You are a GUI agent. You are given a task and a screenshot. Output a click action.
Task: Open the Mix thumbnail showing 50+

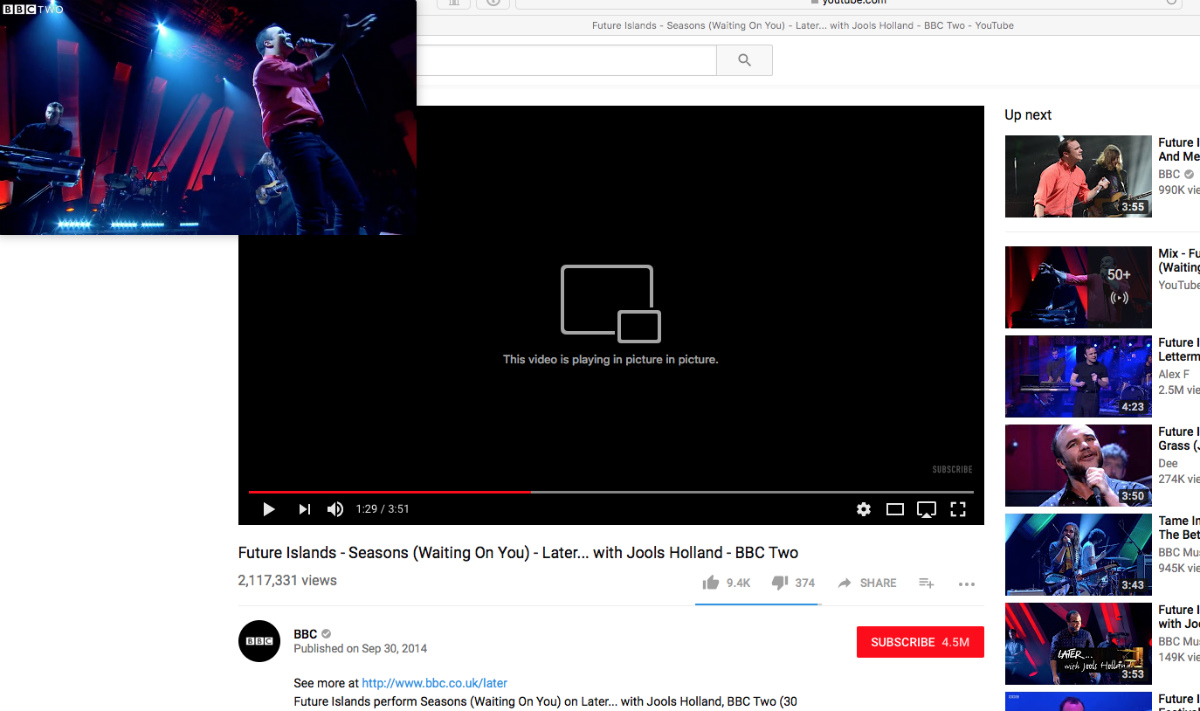point(1078,287)
